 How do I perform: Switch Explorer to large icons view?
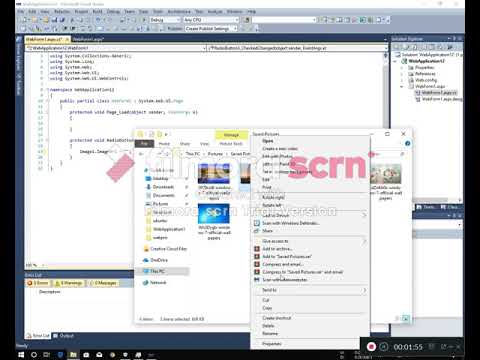pos(405,319)
